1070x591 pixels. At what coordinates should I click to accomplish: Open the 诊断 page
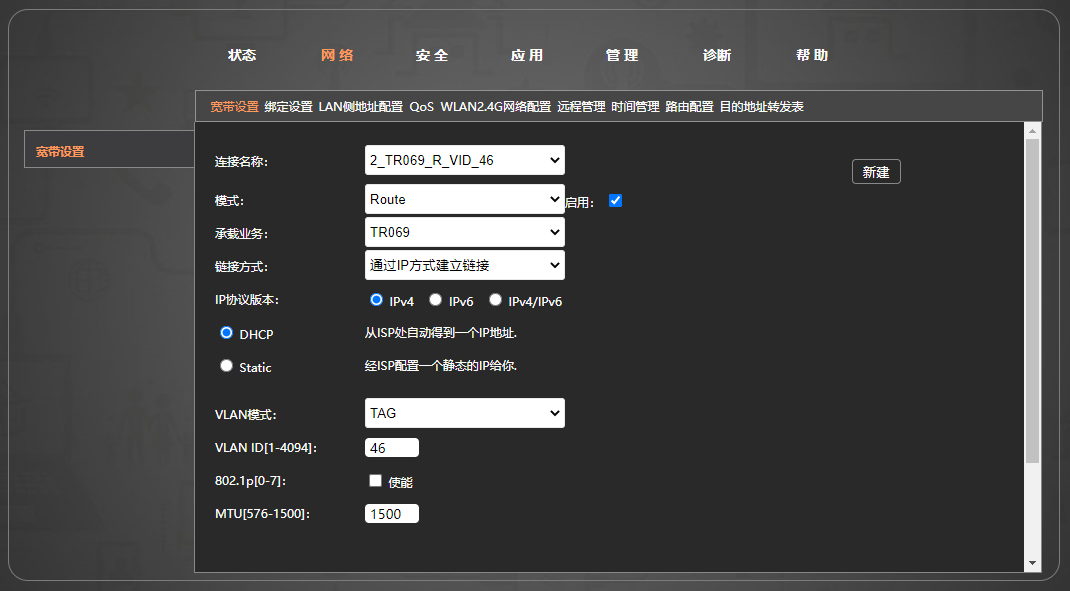pyautogui.click(x=717, y=55)
